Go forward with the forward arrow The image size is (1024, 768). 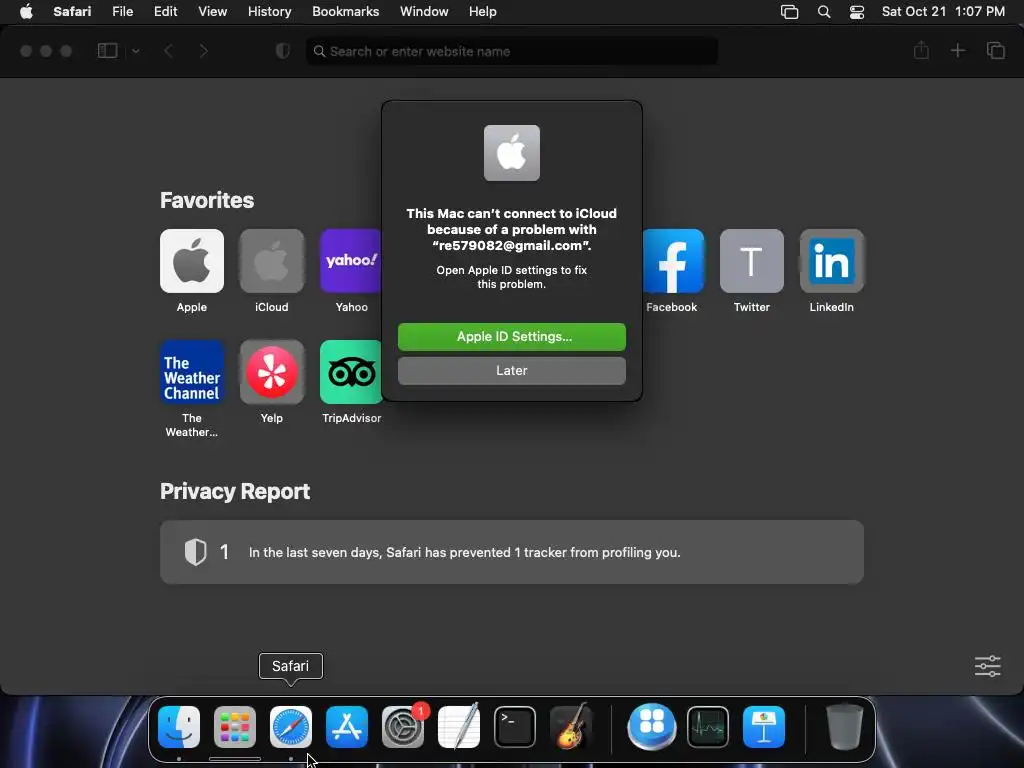coord(203,51)
